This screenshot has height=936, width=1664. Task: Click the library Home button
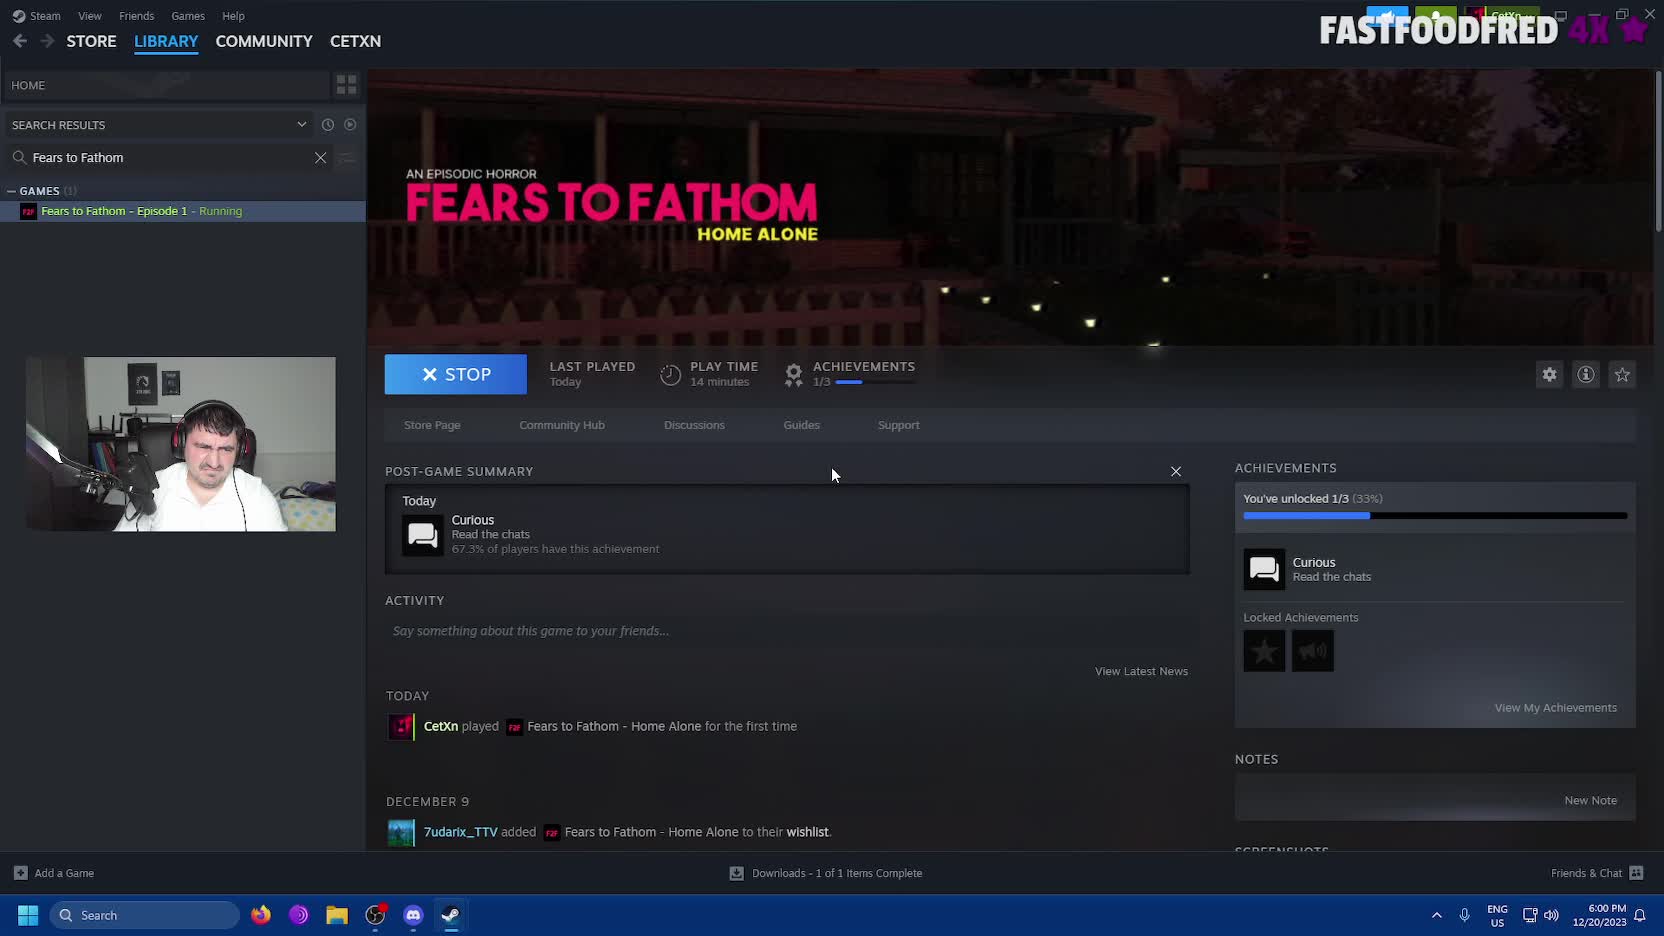pos(165,85)
